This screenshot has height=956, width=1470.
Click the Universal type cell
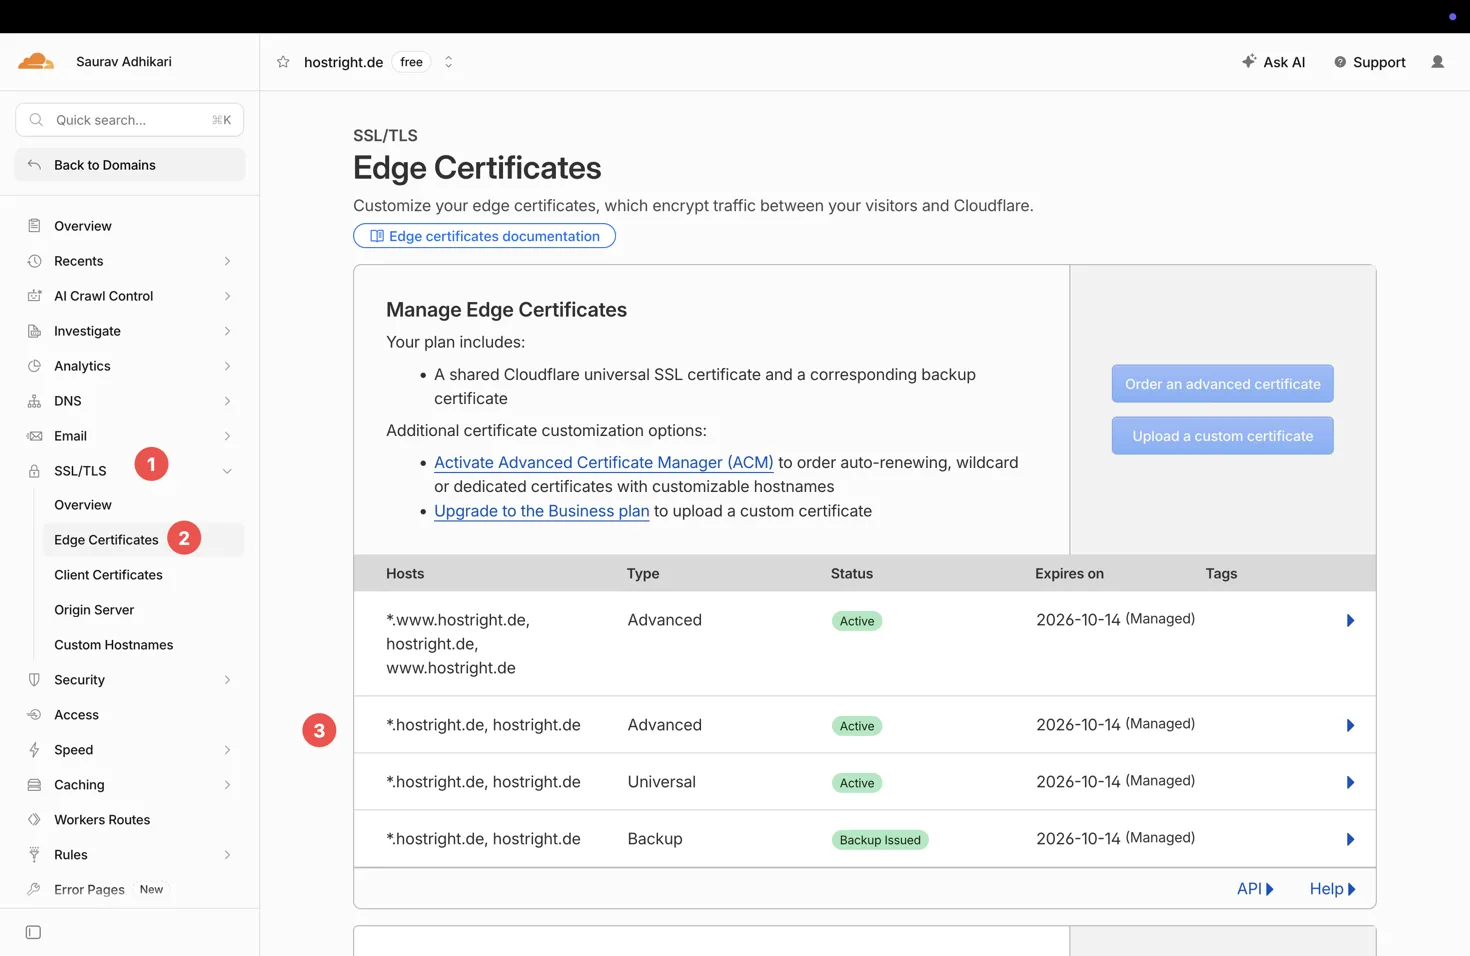click(661, 782)
